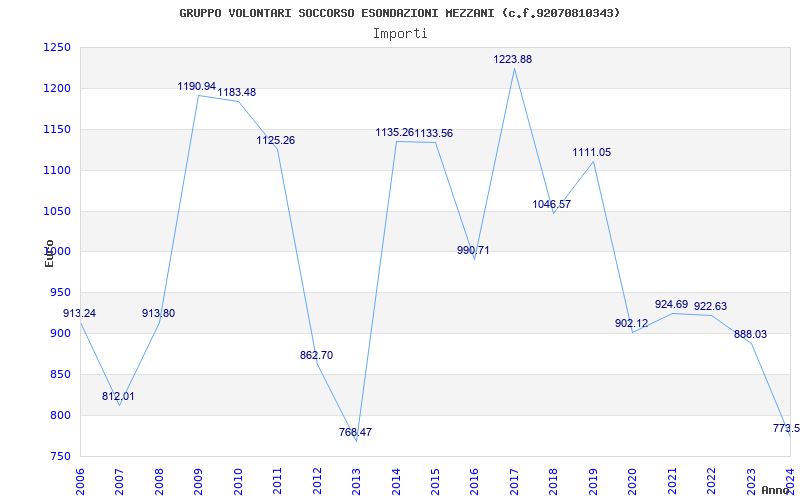Select the 1183.48 data label

click(x=237, y=92)
